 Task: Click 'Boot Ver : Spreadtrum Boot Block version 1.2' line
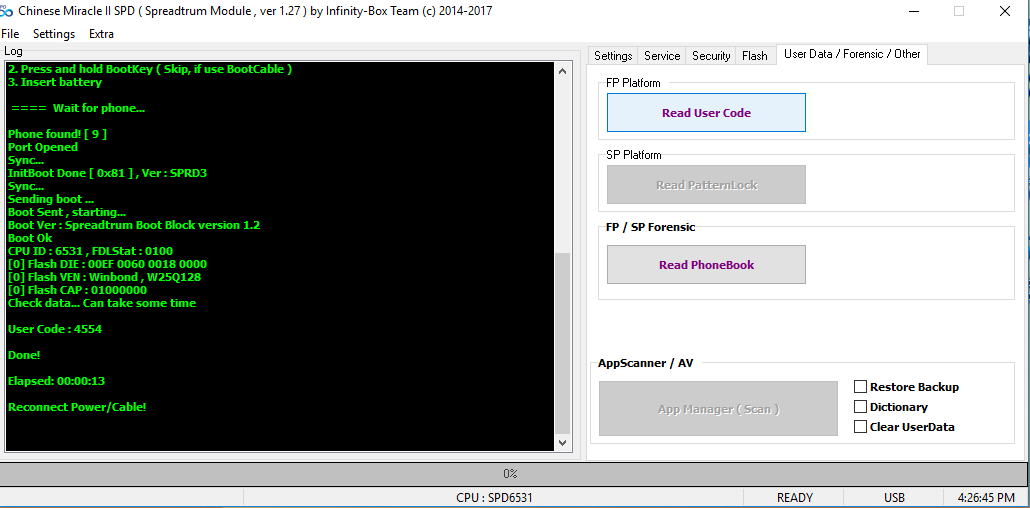tap(134, 225)
